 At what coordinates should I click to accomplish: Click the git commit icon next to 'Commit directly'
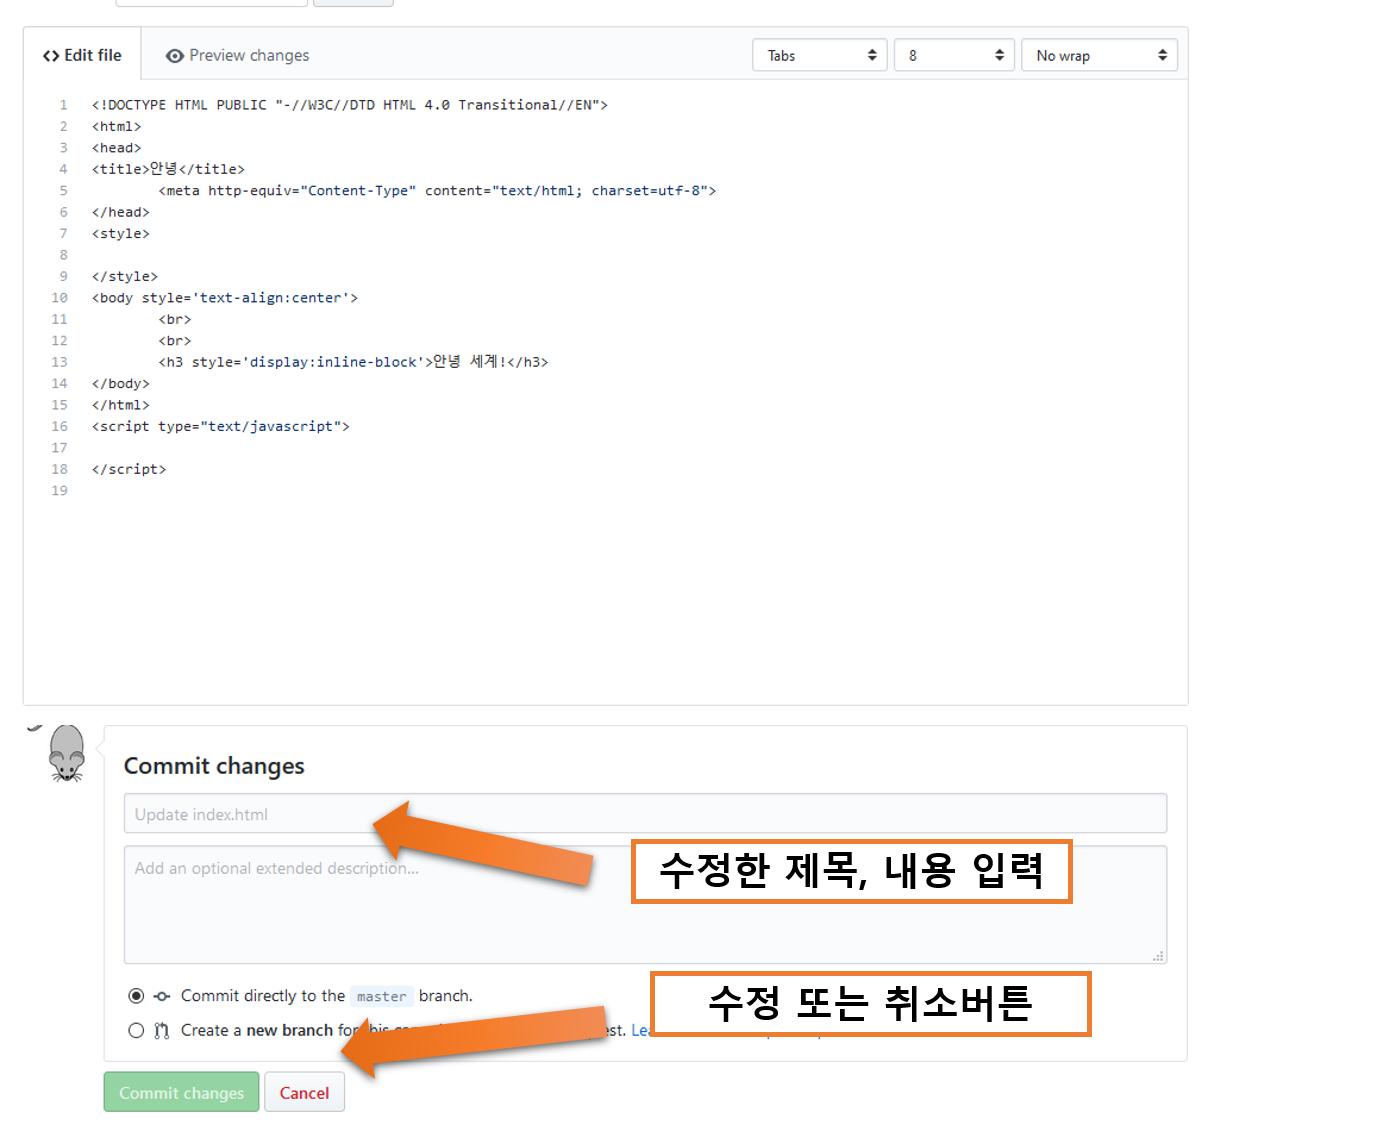pyautogui.click(x=162, y=996)
